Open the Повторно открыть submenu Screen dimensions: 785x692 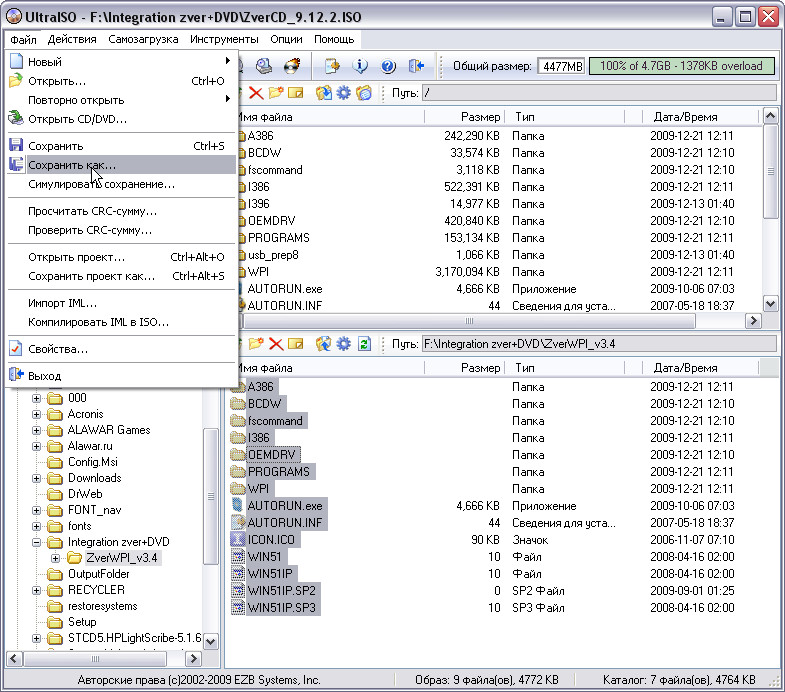coord(122,100)
